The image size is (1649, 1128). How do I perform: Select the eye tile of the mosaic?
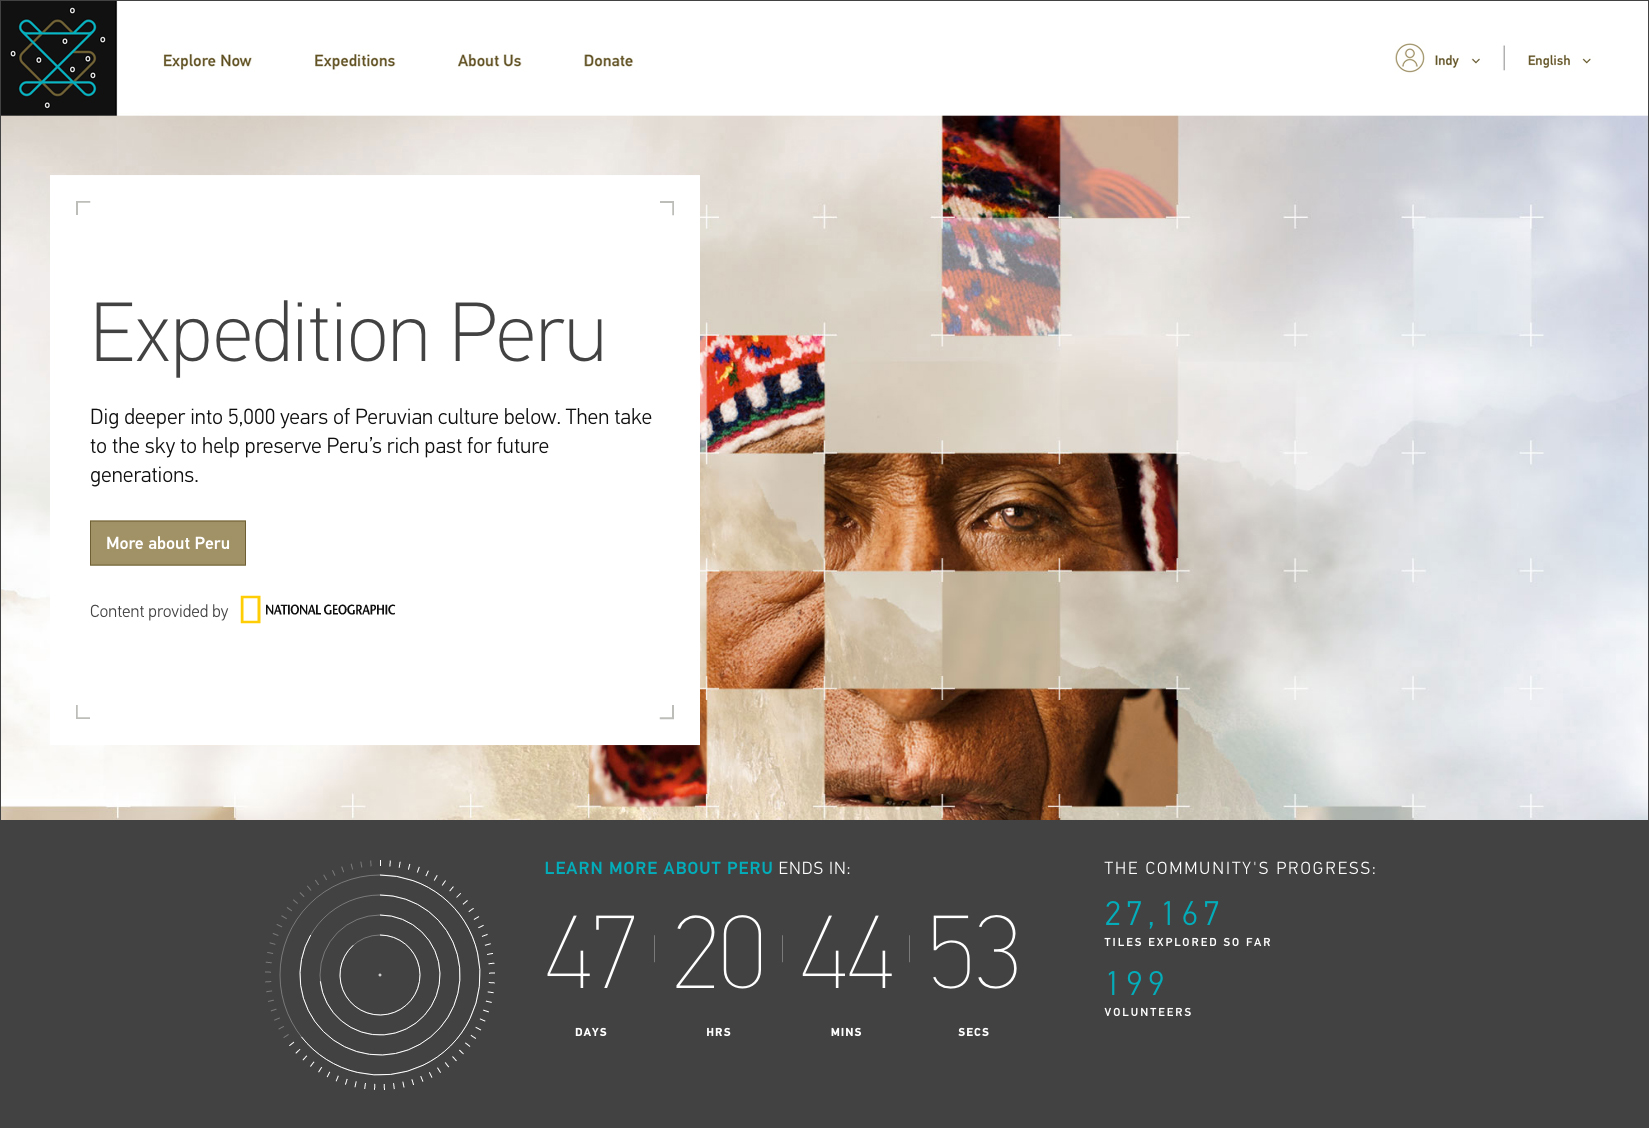pyautogui.click(x=1000, y=512)
